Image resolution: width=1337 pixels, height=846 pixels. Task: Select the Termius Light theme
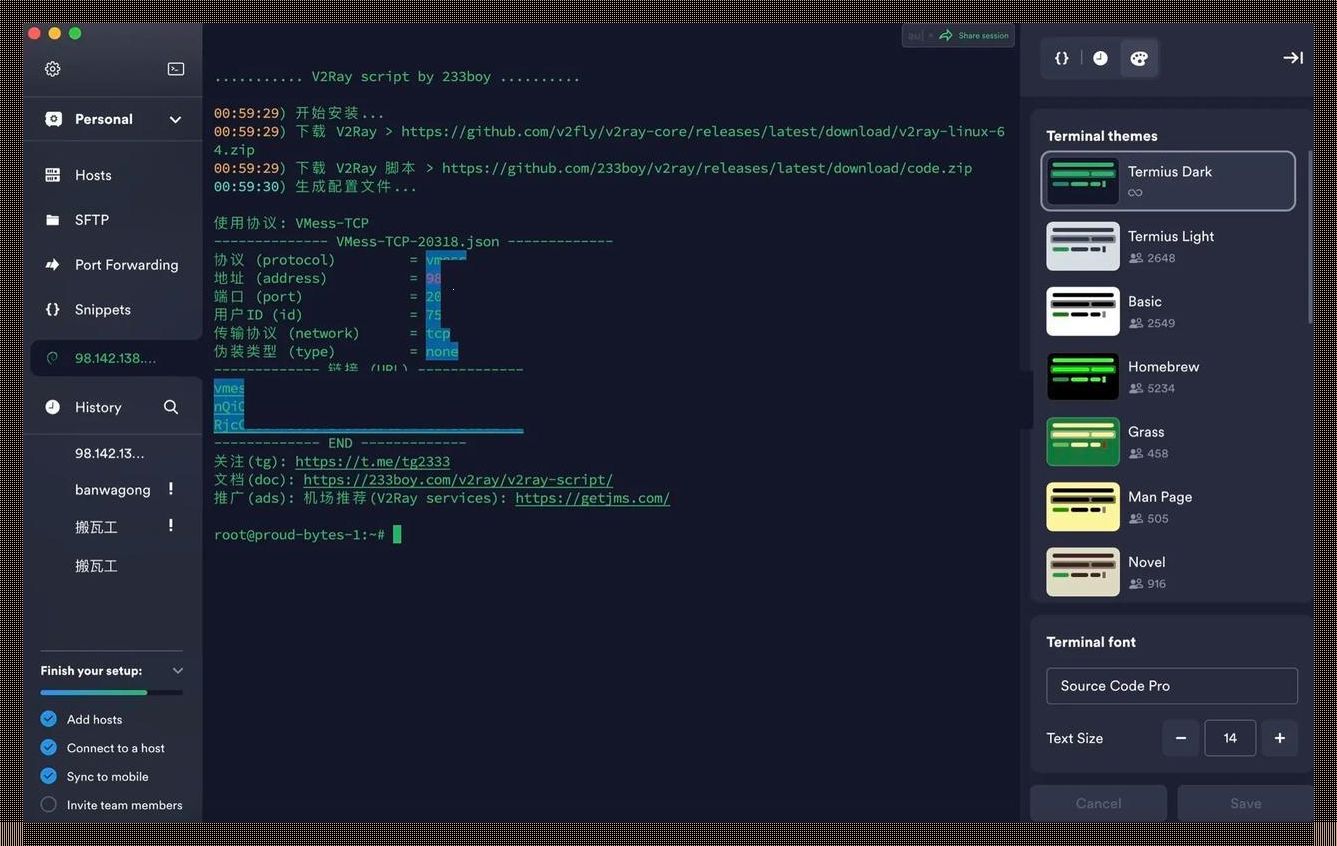(1168, 246)
